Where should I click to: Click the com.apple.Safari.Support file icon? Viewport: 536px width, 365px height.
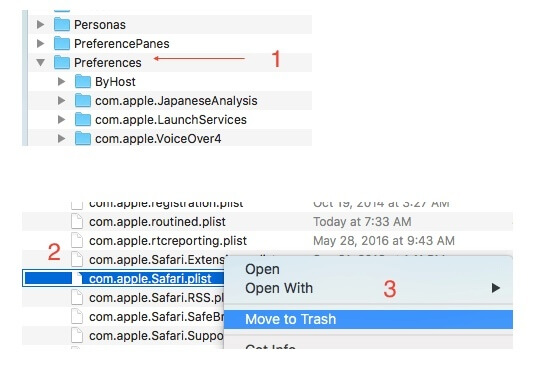77,335
